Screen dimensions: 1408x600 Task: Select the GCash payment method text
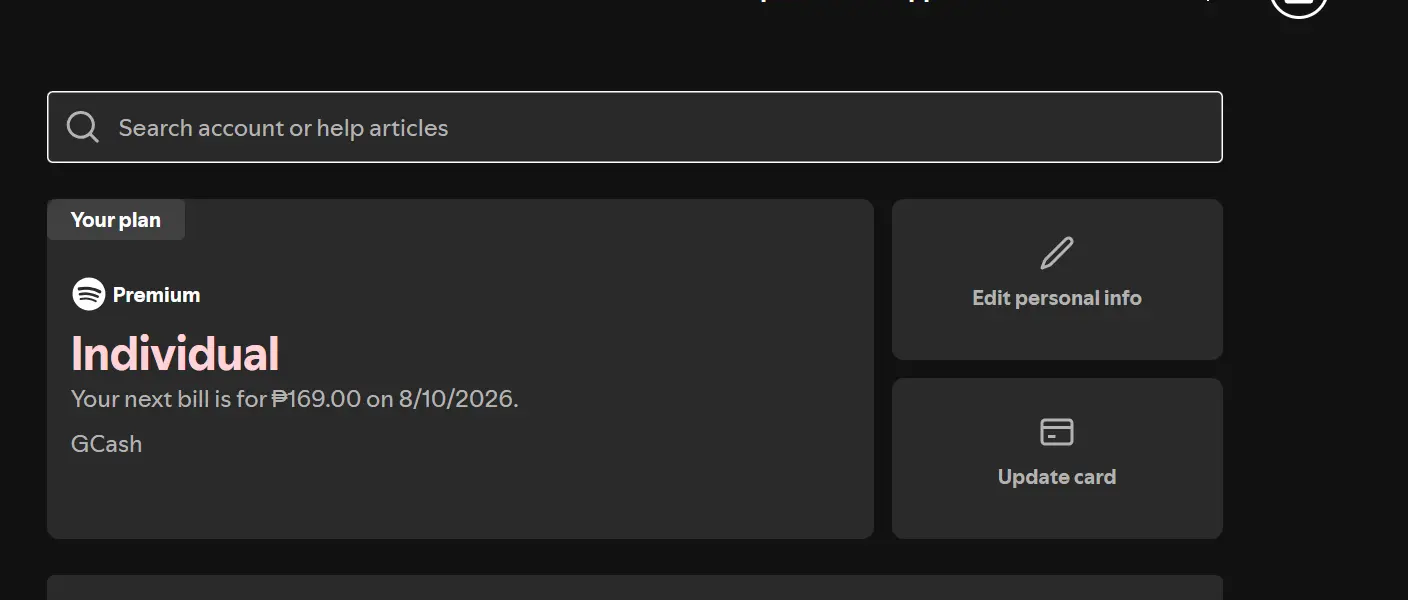tap(107, 444)
